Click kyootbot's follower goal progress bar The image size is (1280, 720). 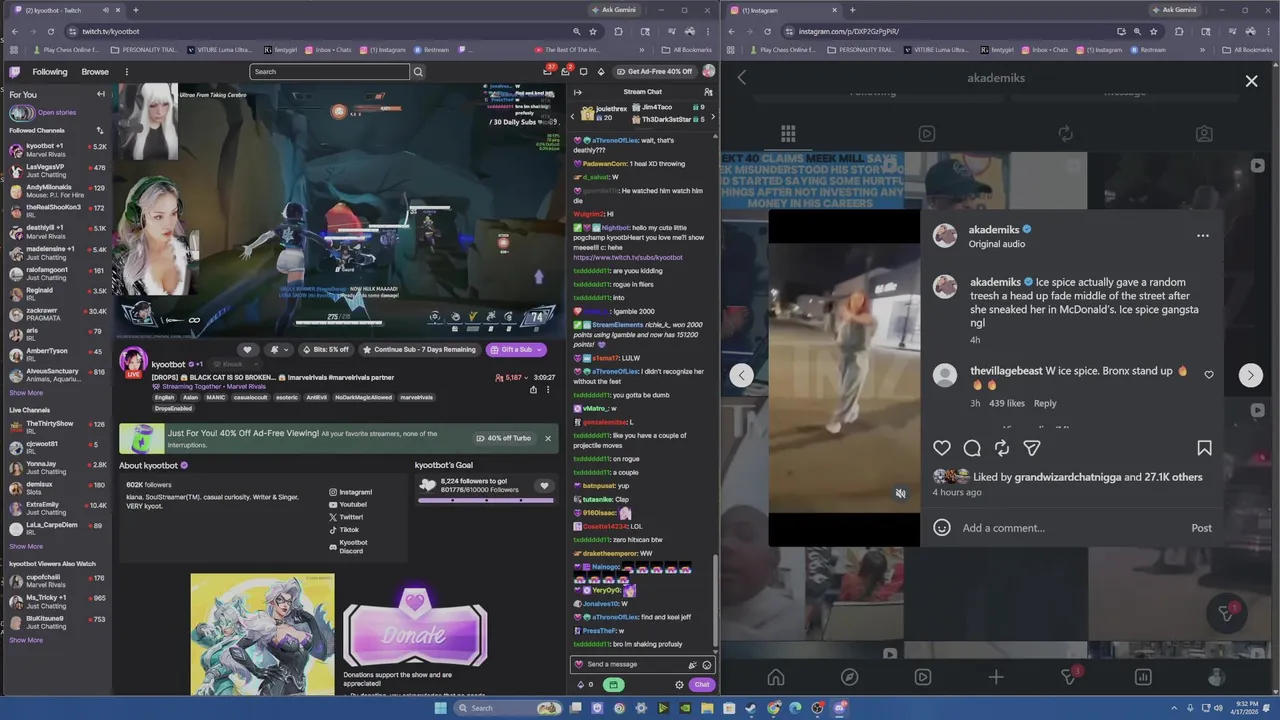click(486, 499)
